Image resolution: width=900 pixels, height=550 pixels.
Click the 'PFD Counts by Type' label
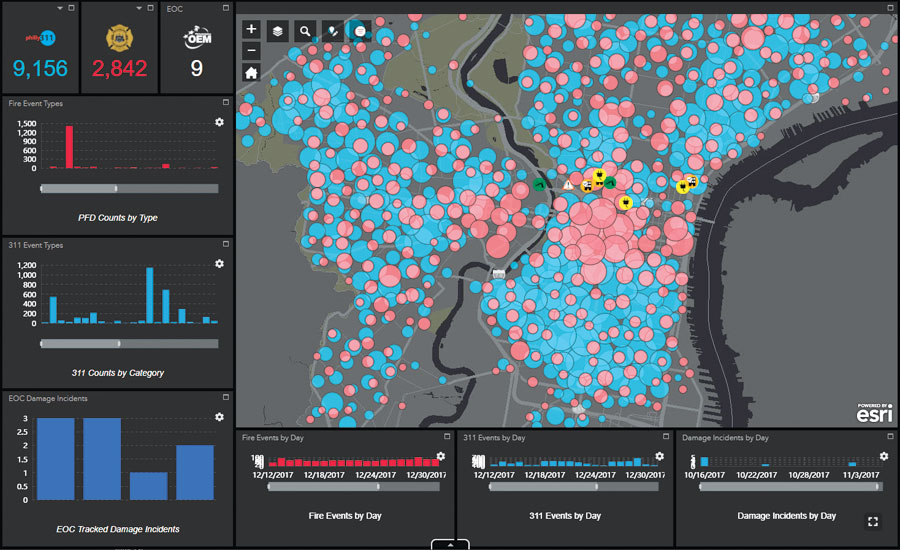[x=118, y=218]
